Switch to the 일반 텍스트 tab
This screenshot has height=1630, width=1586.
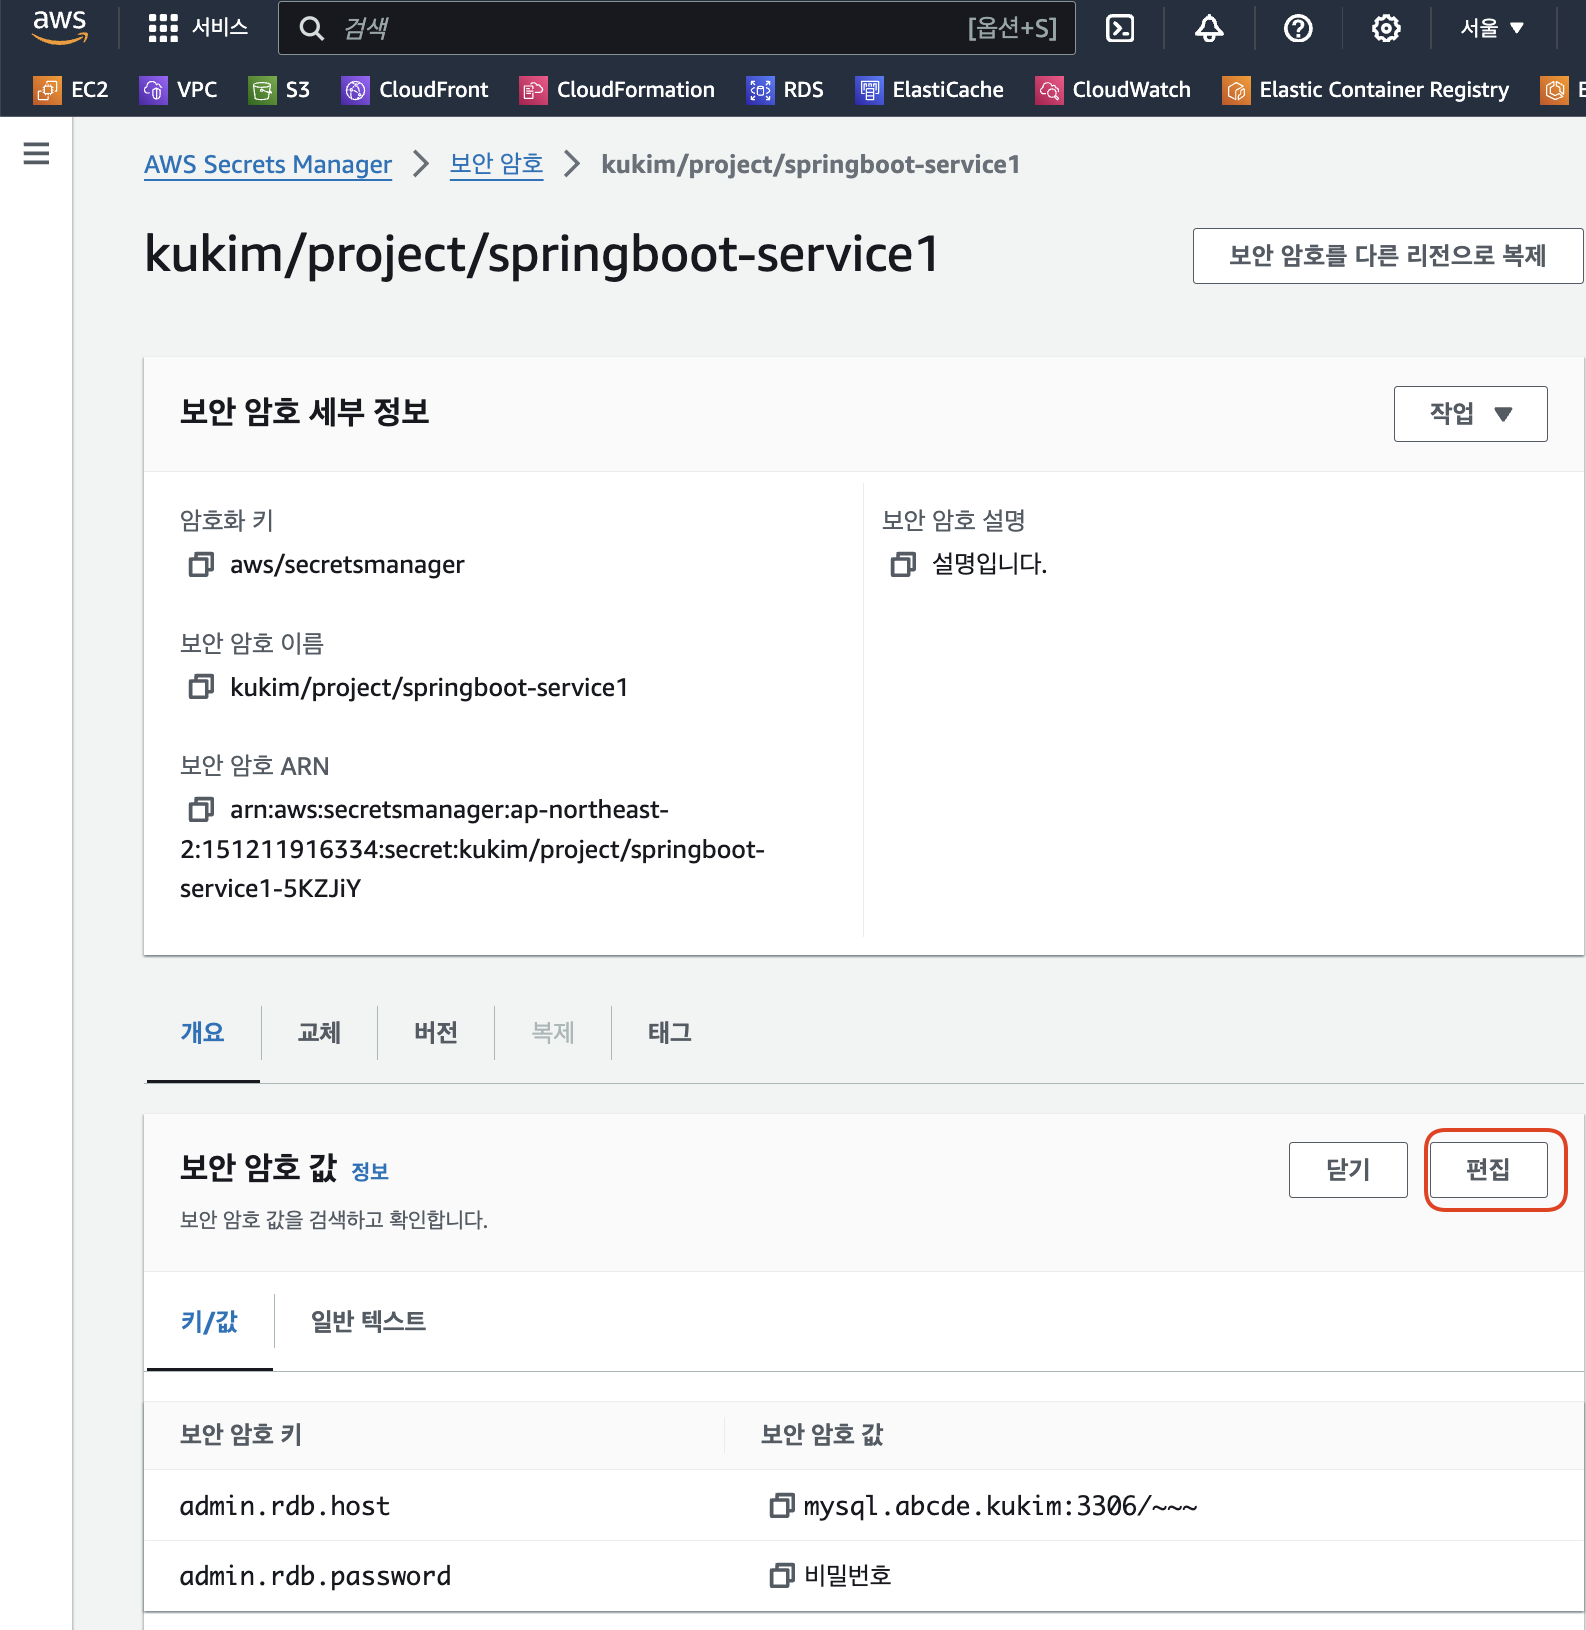click(368, 1321)
